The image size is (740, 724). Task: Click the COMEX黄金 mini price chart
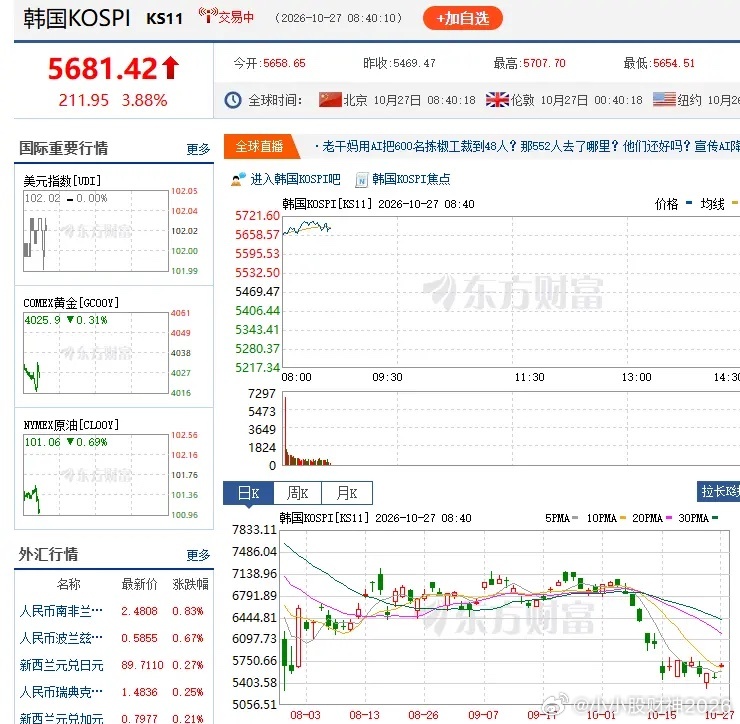(96, 353)
